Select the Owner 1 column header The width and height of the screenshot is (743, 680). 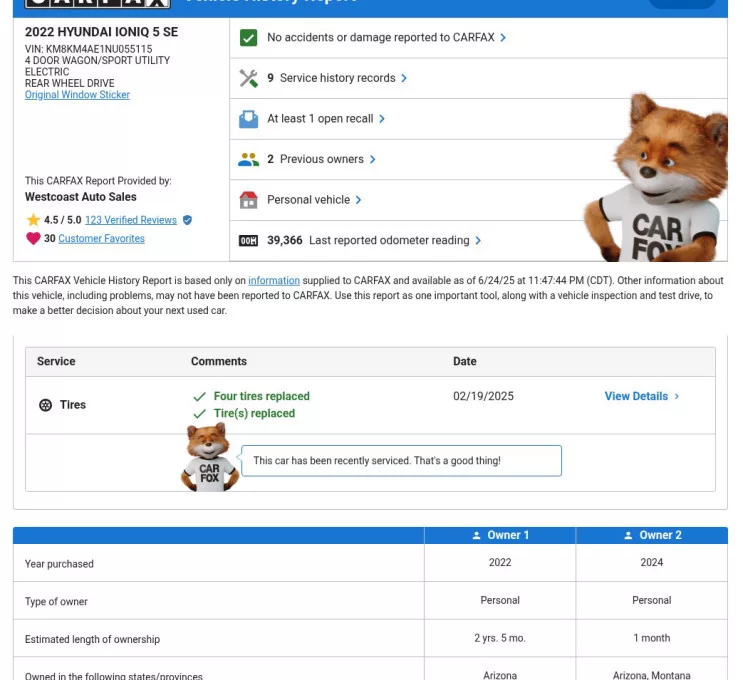tap(500, 535)
